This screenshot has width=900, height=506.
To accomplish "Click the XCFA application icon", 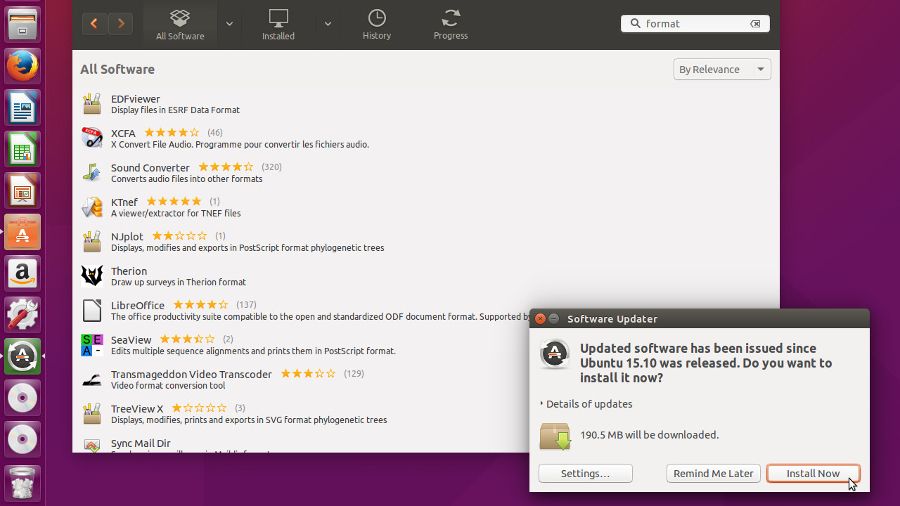I will 92,138.
